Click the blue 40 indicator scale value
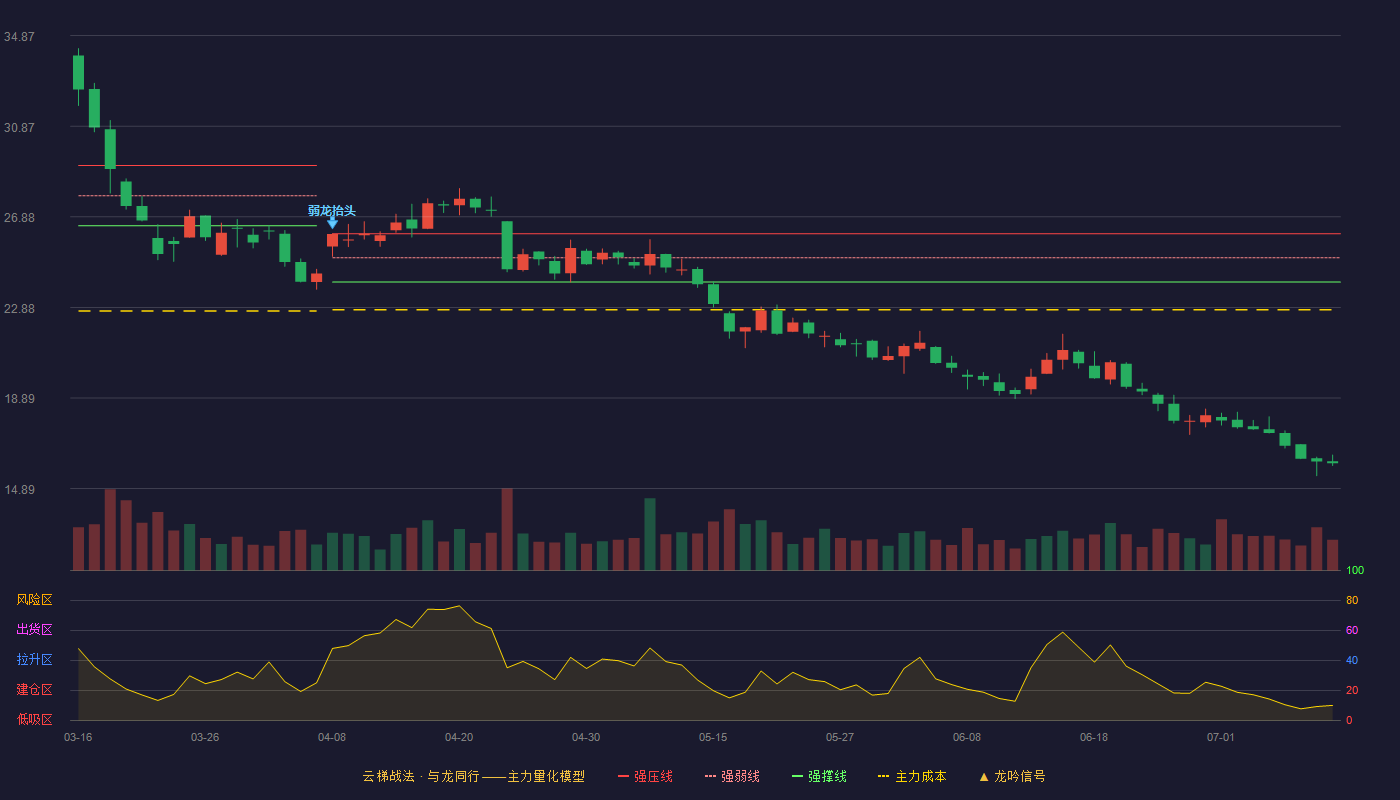 pos(1352,660)
